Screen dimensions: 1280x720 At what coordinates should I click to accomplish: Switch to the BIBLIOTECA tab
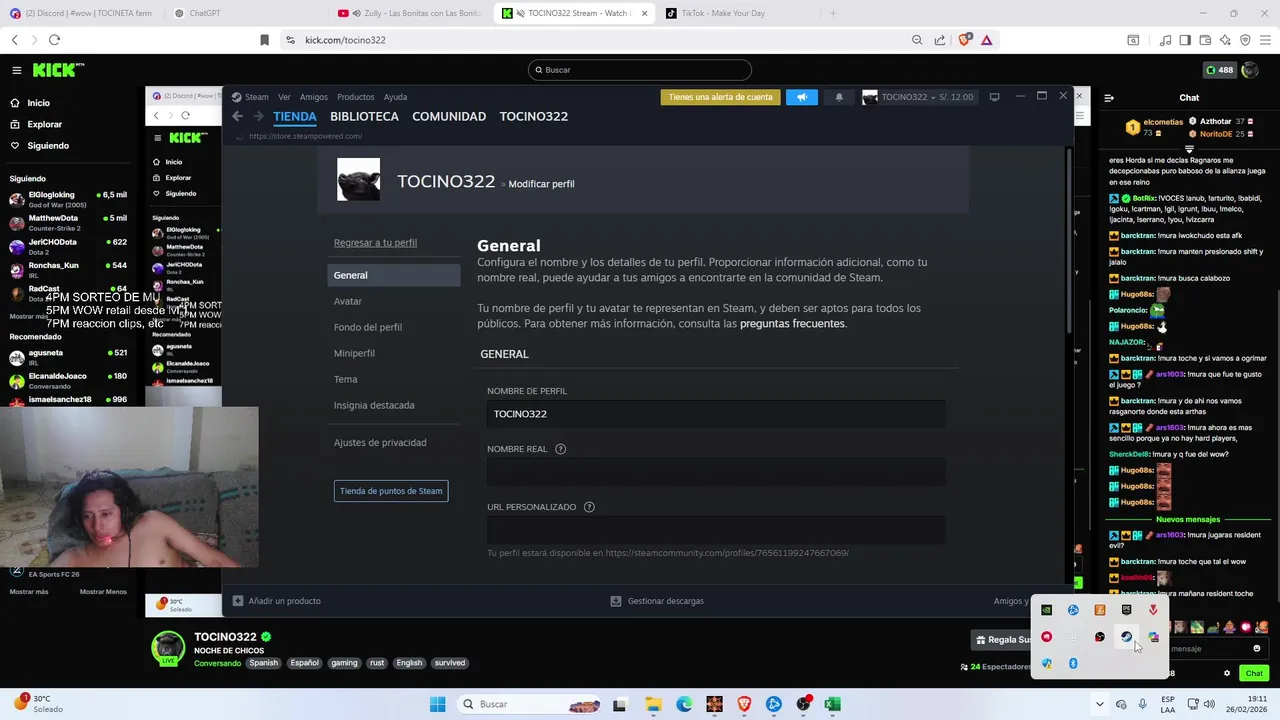[364, 116]
